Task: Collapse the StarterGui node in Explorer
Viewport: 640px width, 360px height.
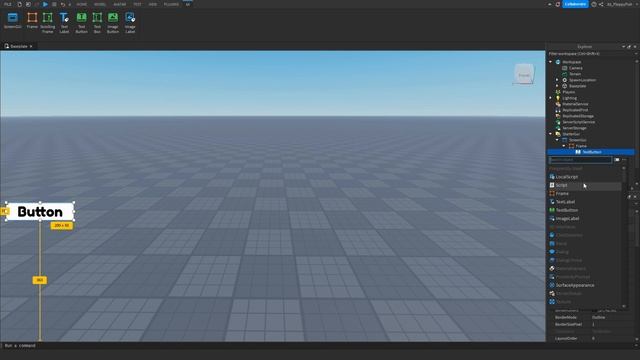Action: (550, 134)
